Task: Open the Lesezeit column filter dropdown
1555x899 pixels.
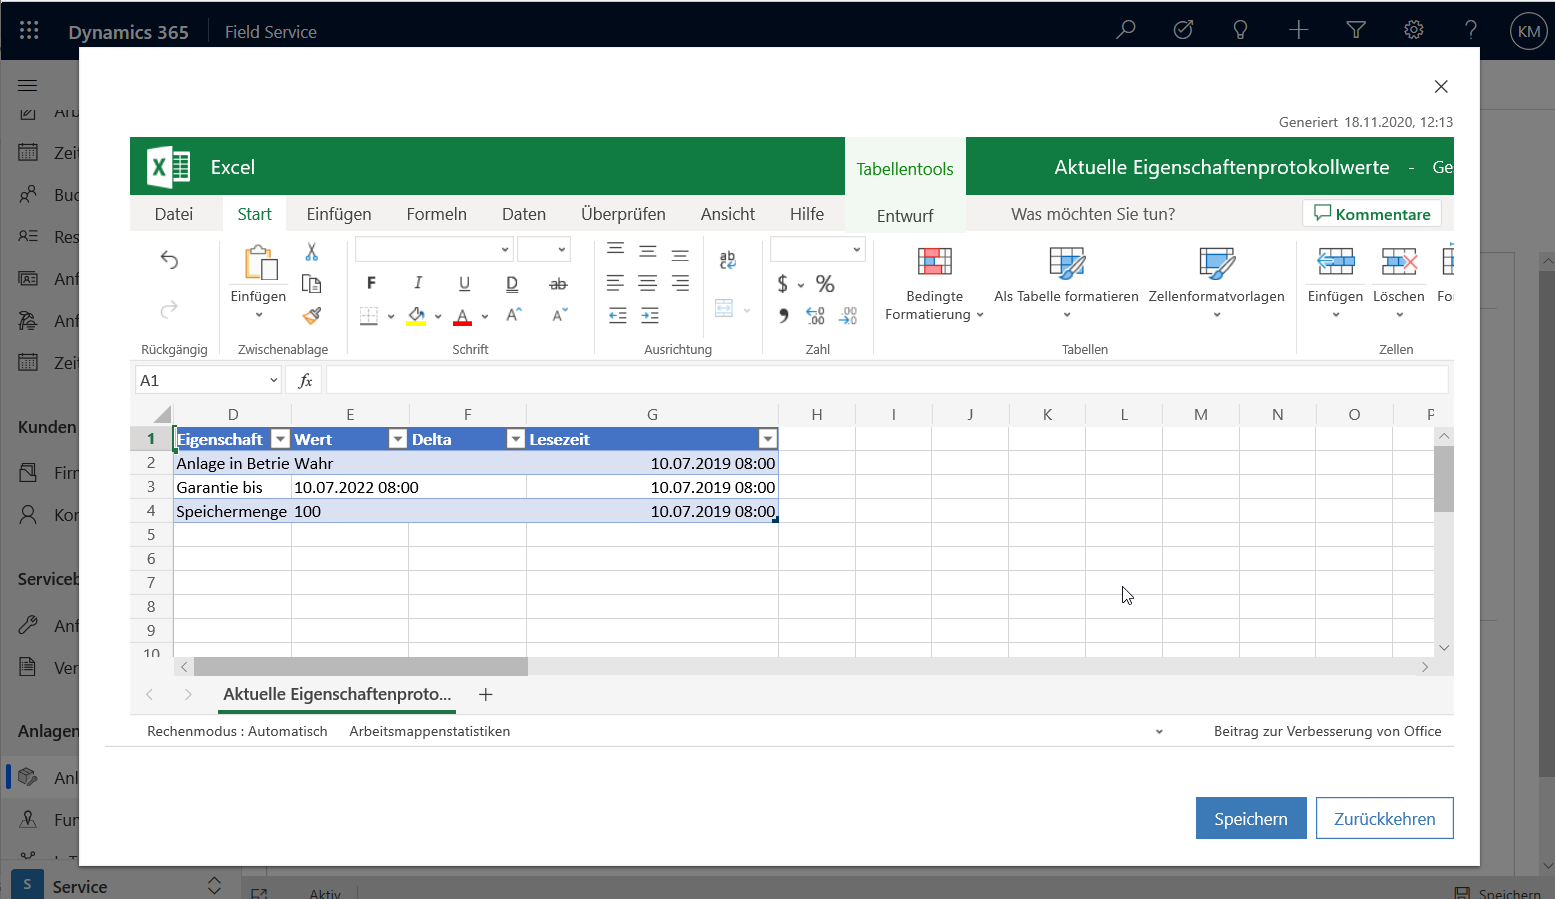Action: click(767, 439)
